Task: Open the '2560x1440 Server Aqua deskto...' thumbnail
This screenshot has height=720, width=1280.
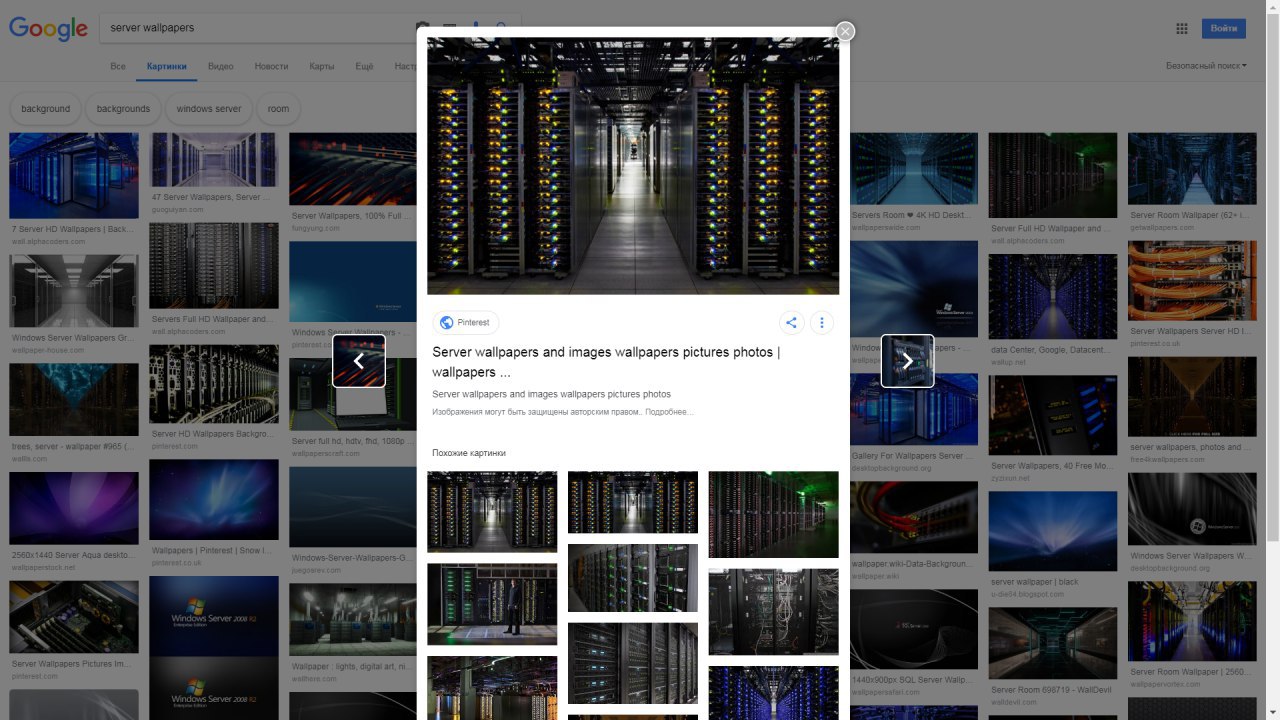Action: (74, 508)
